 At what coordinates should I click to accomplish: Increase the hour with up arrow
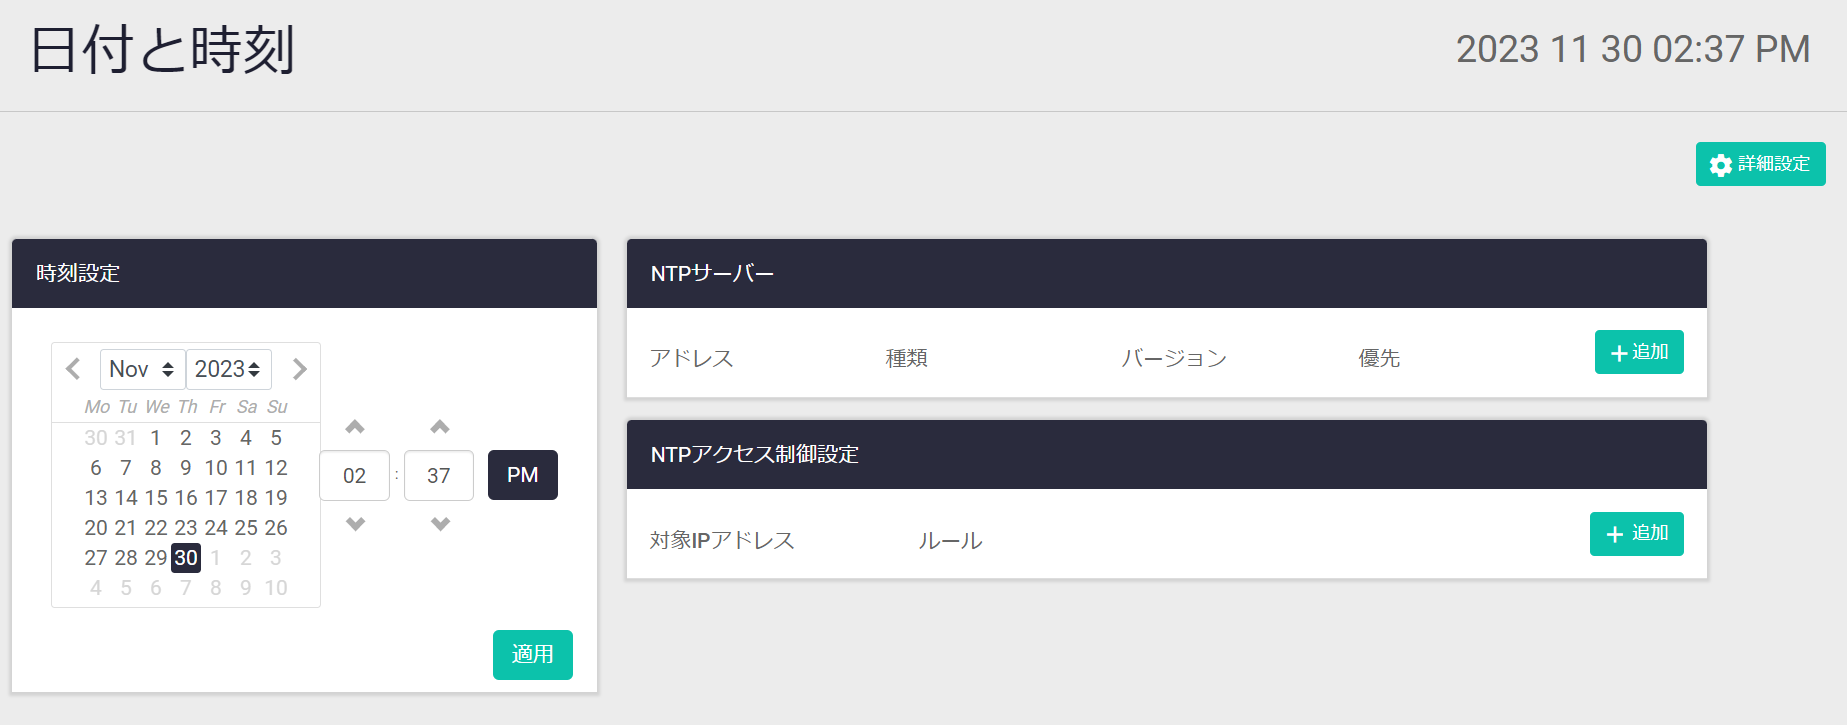tap(355, 427)
